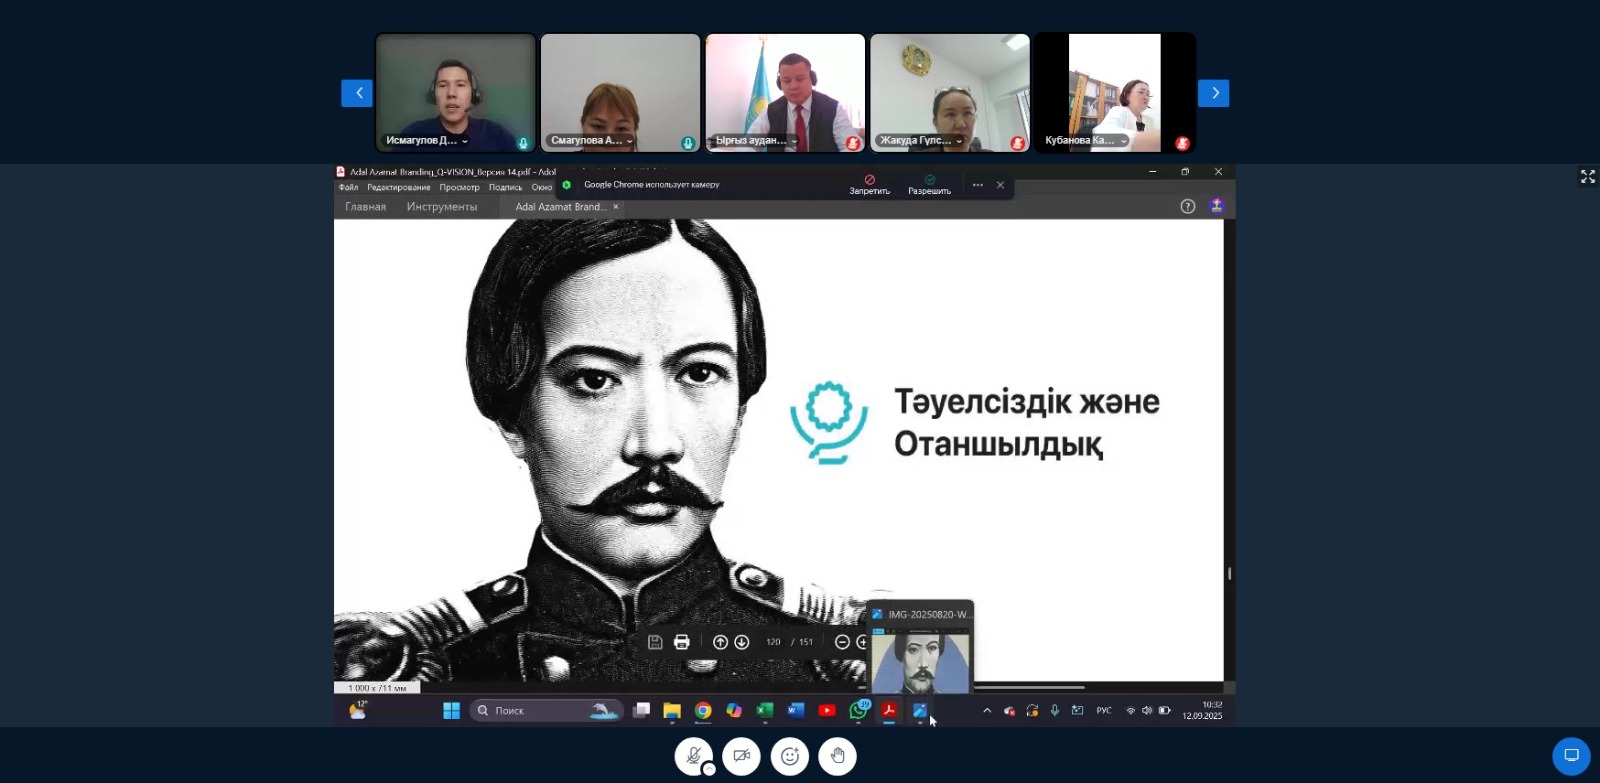Open the Windows Start menu

point(451,710)
